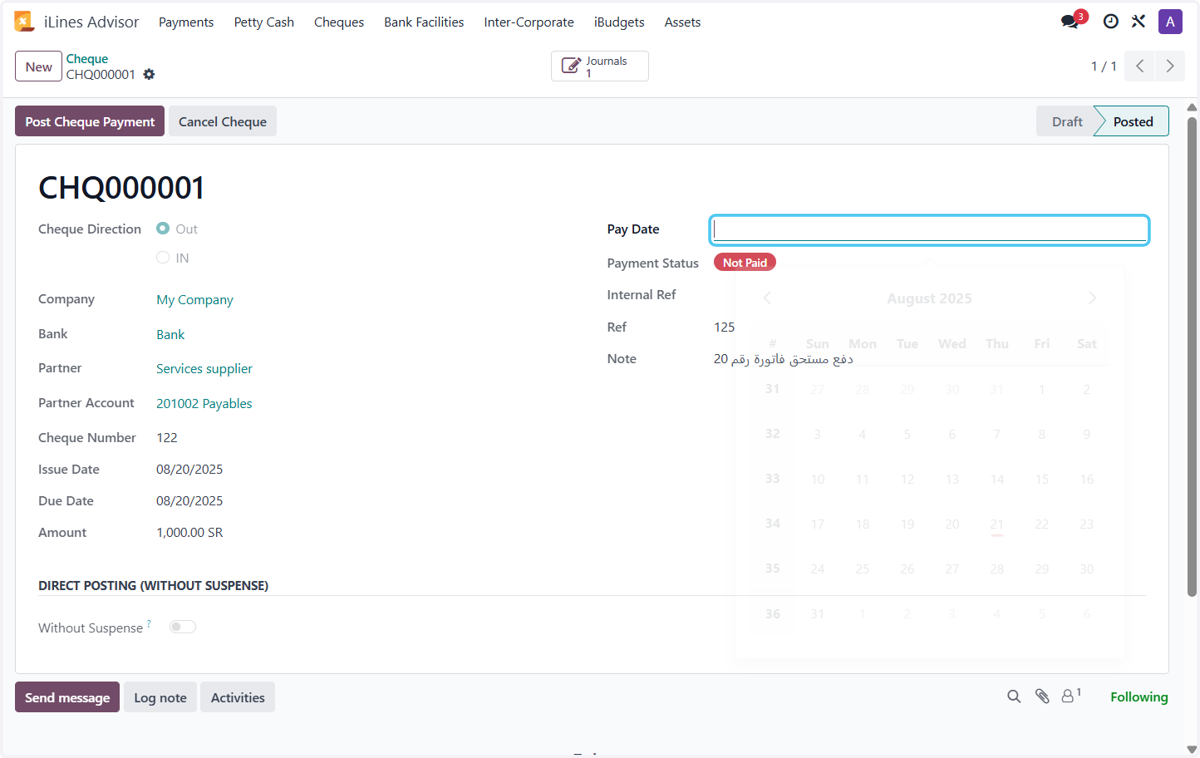1200x758 pixels.
Task: Open the messages chat icon with badge
Action: tap(1071, 21)
